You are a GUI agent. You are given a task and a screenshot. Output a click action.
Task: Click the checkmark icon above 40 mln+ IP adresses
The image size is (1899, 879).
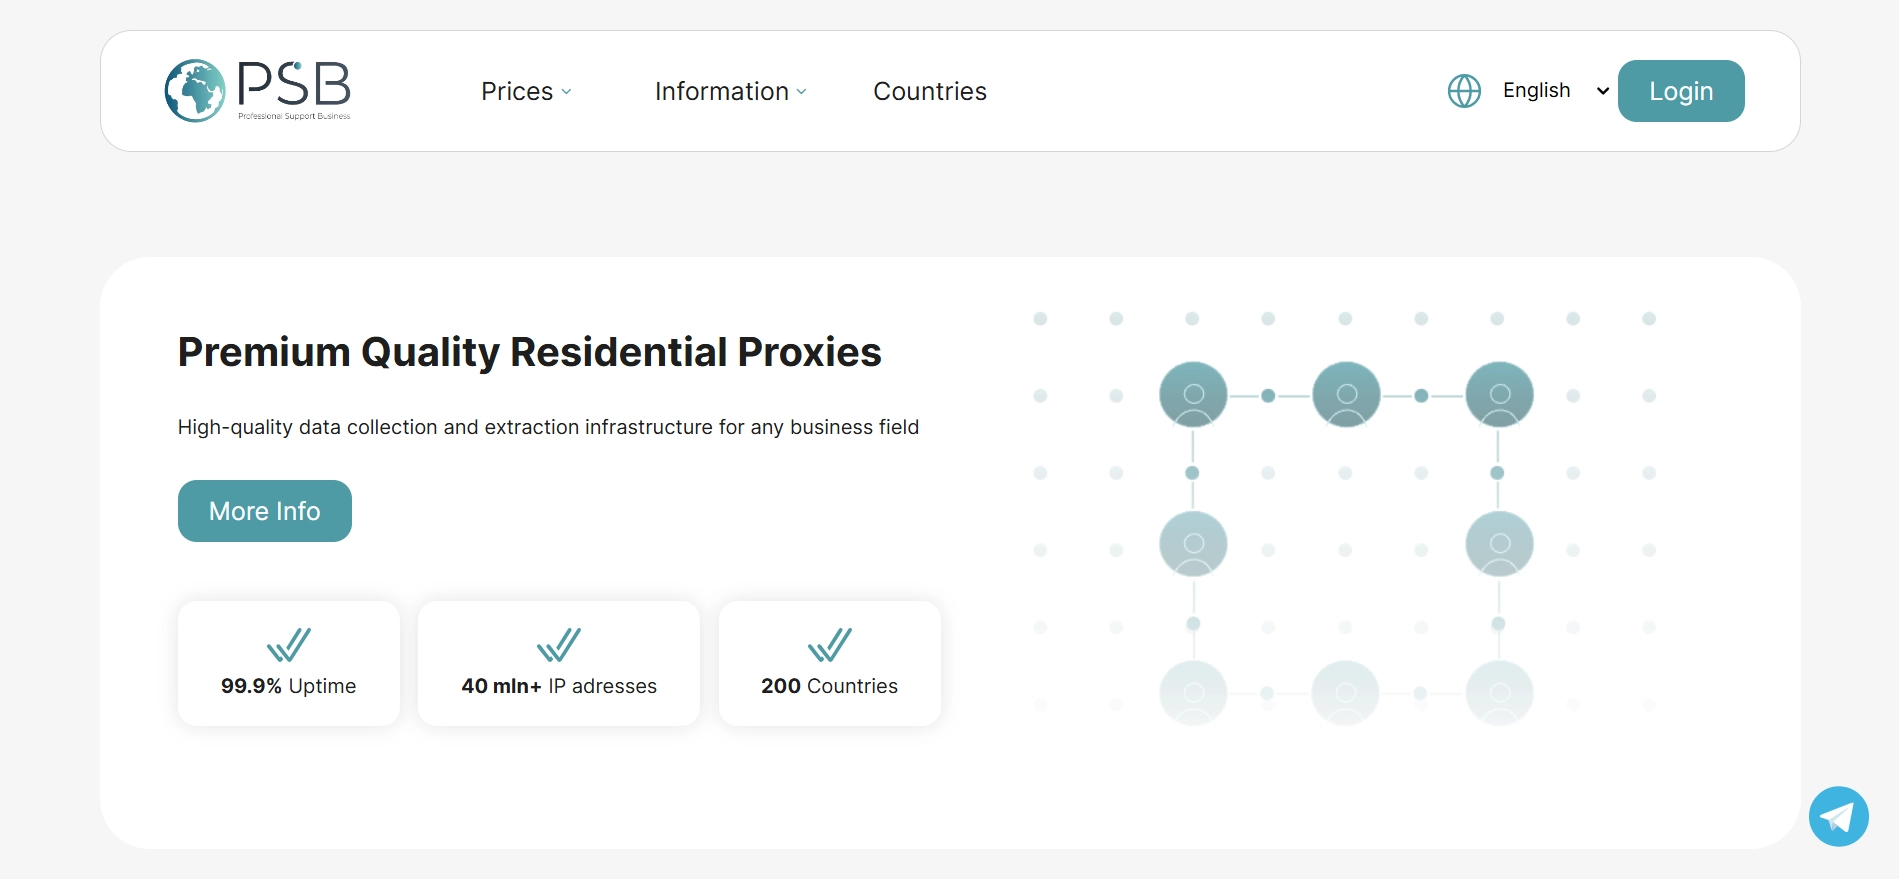pos(559,645)
